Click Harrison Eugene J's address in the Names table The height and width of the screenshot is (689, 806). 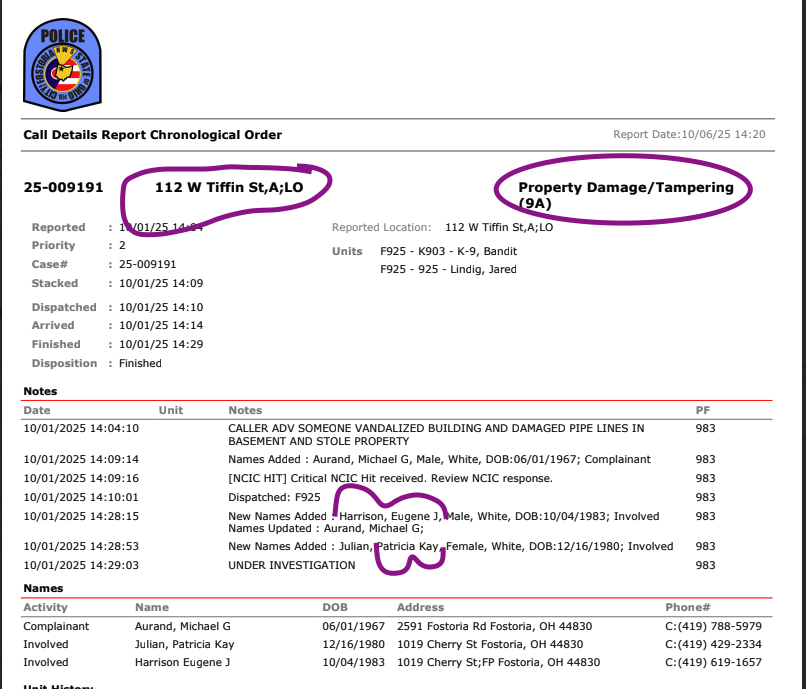click(x=498, y=662)
